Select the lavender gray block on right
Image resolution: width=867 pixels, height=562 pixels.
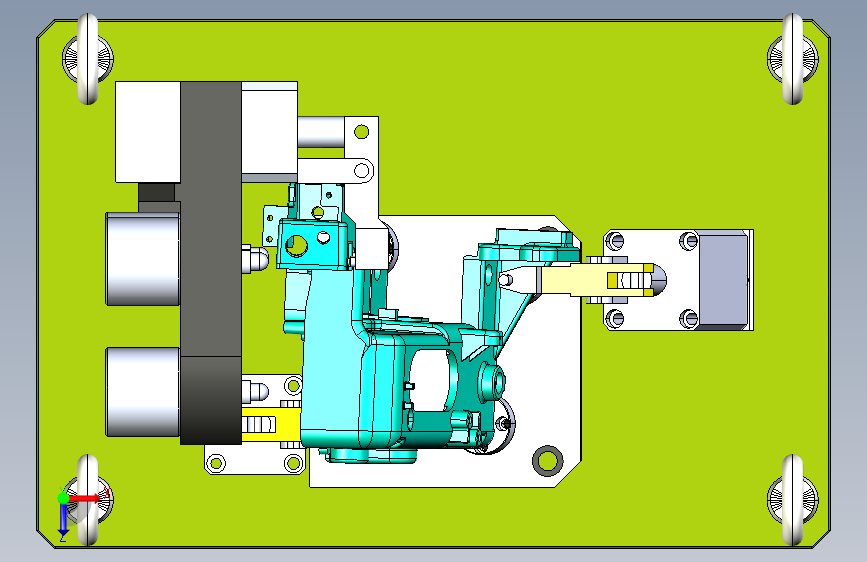click(x=724, y=280)
